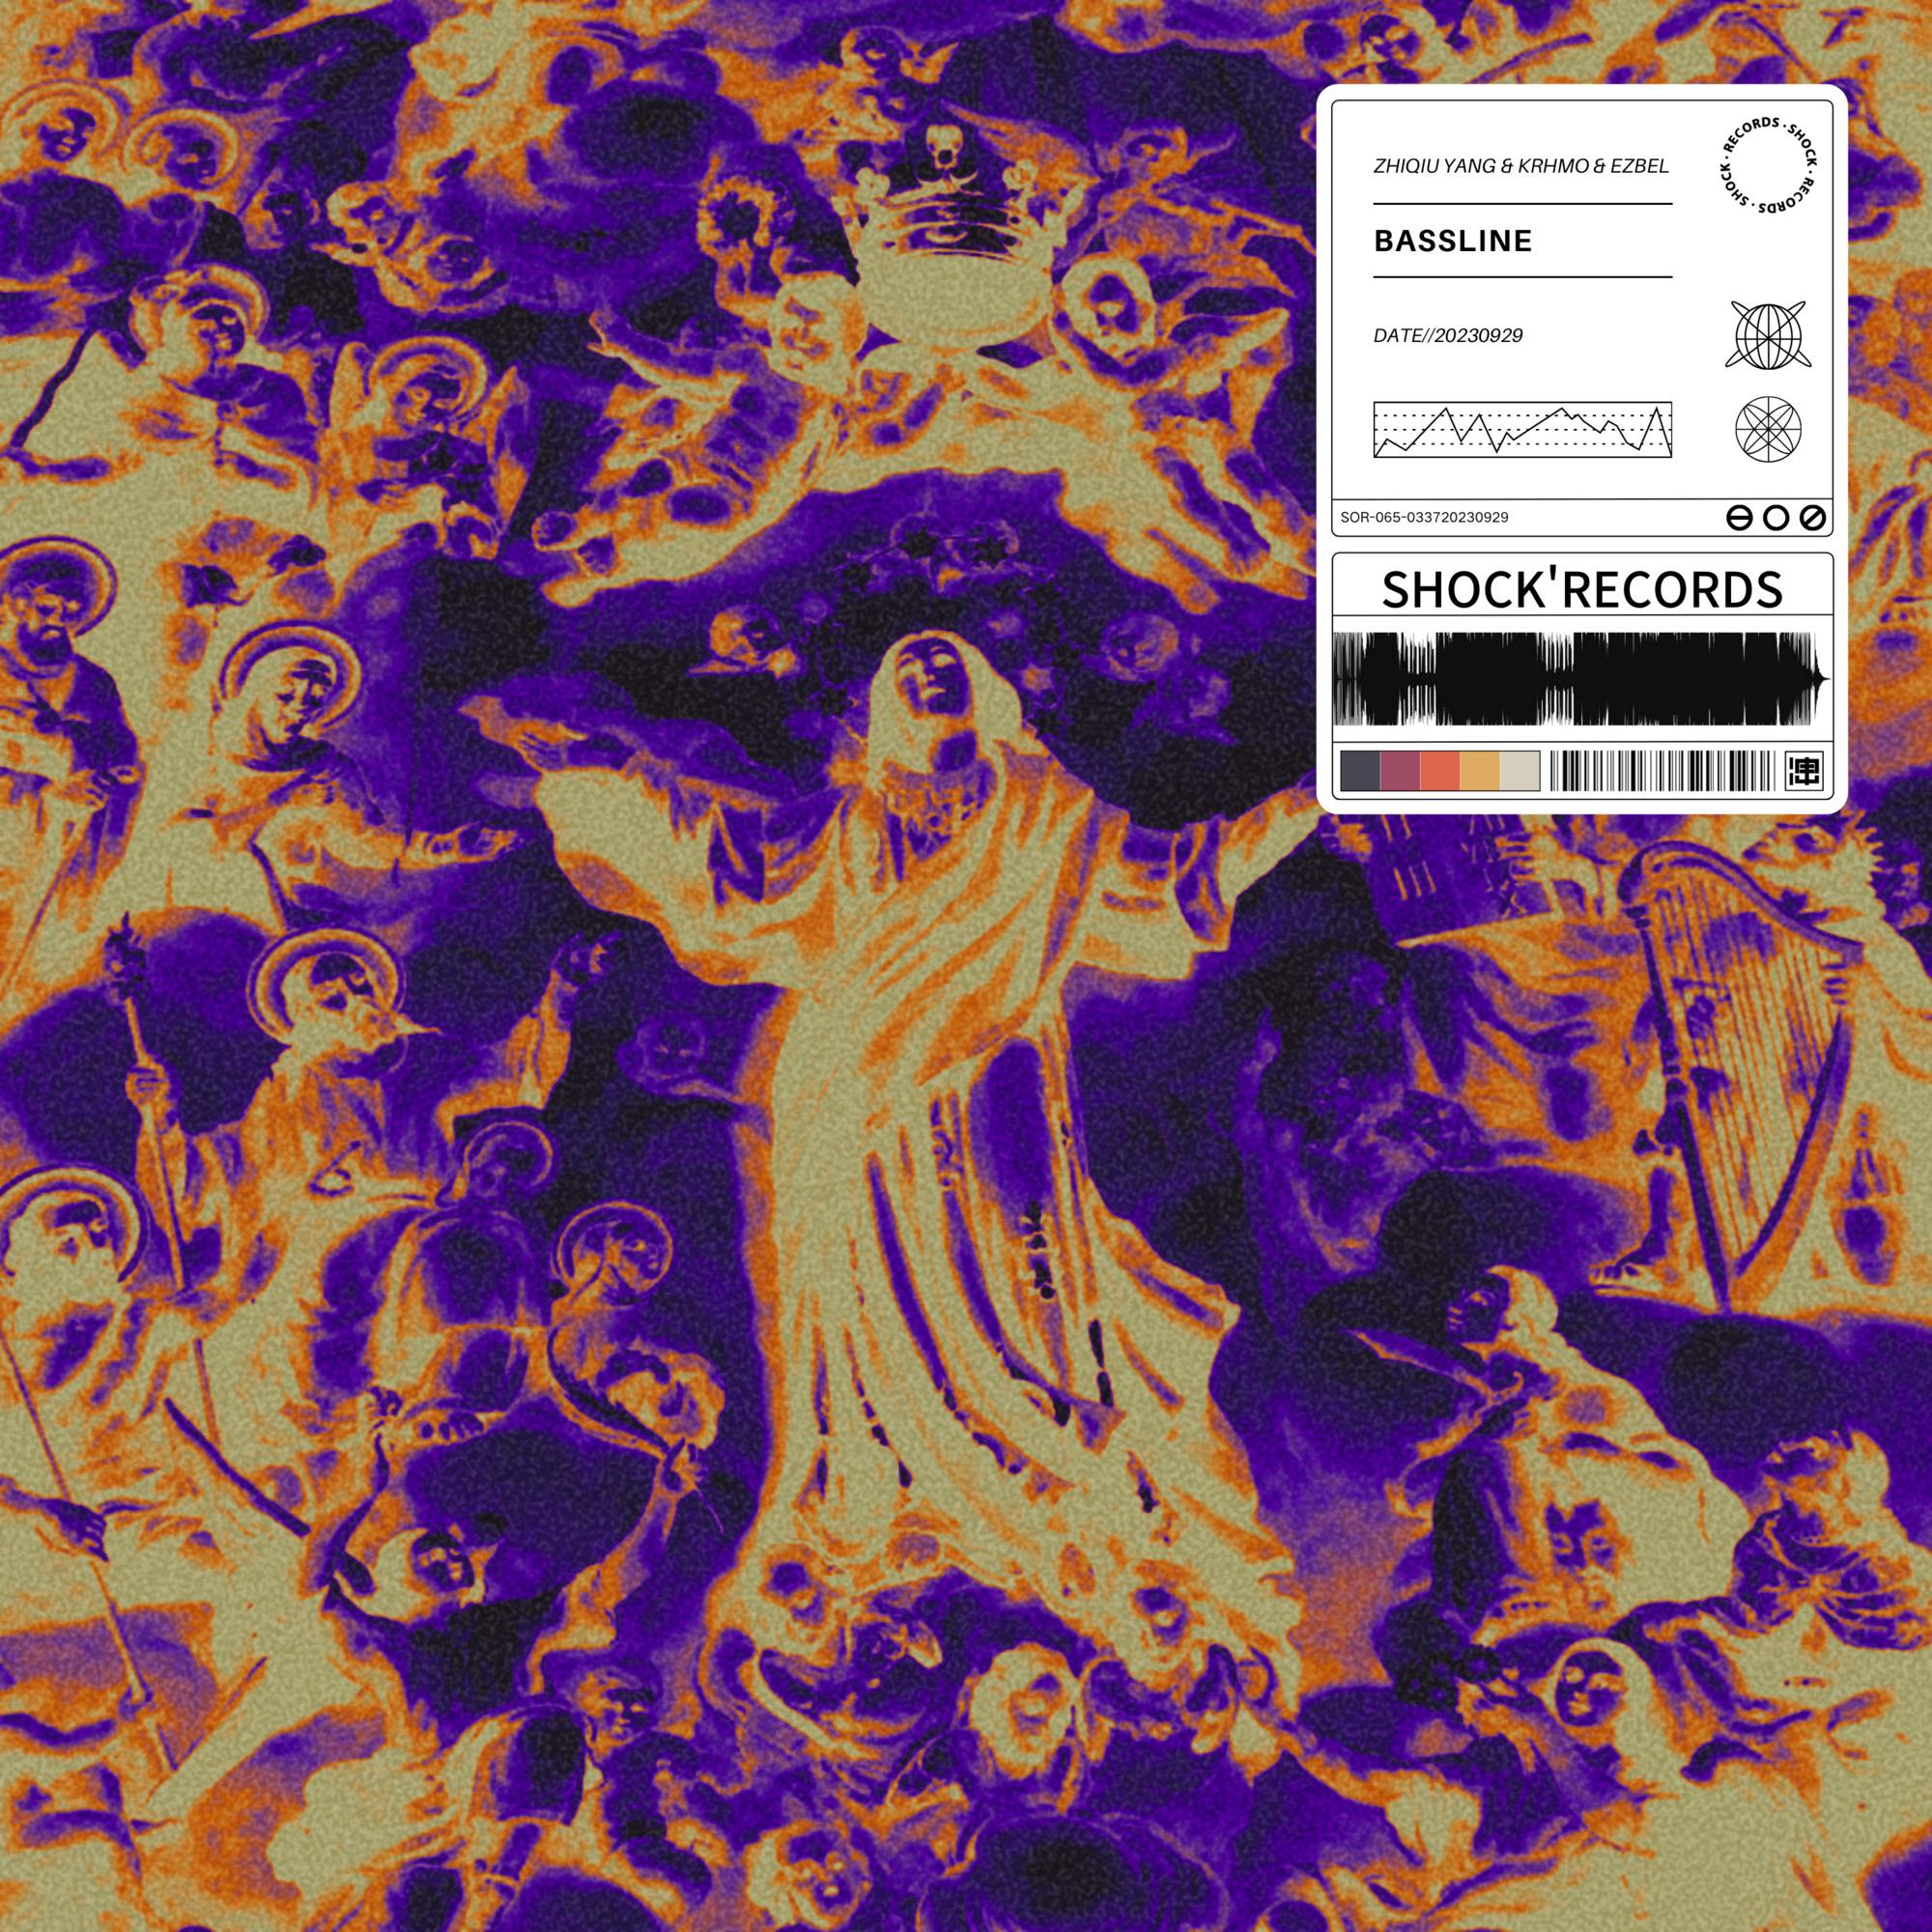Click the empty circle icon on label
The height and width of the screenshot is (1932, 1932).
click(1776, 518)
